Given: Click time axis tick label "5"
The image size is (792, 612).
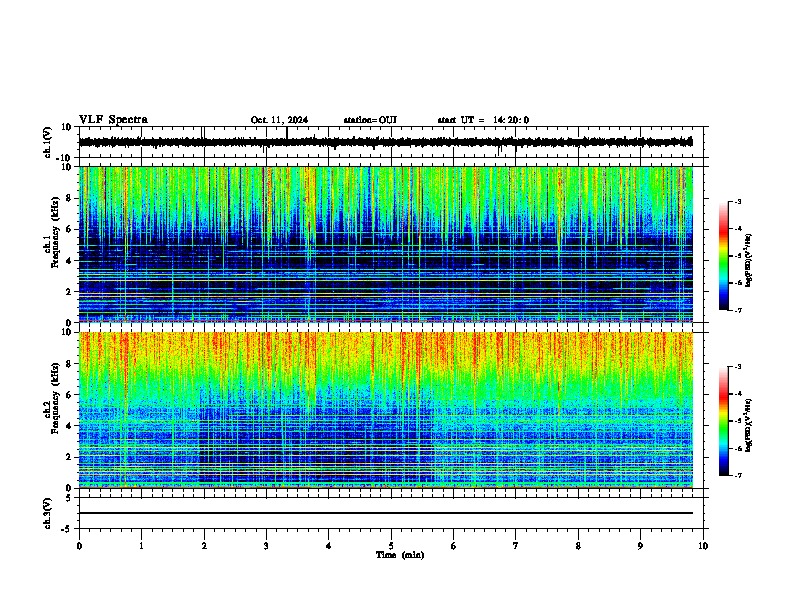Looking at the screenshot, I should point(391,546).
